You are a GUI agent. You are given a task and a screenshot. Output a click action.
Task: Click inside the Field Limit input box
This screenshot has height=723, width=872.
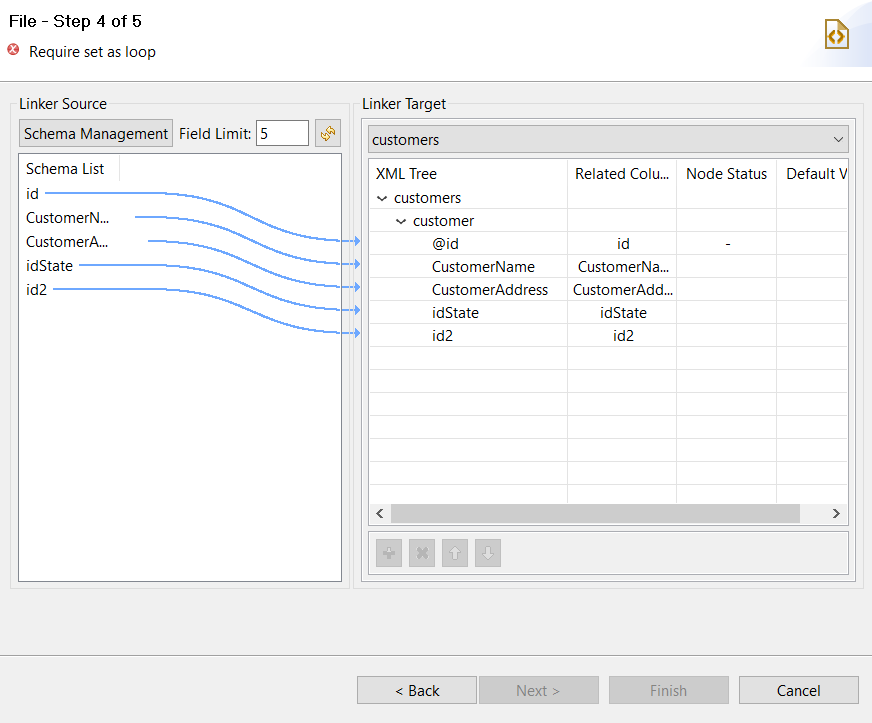[x=280, y=132]
